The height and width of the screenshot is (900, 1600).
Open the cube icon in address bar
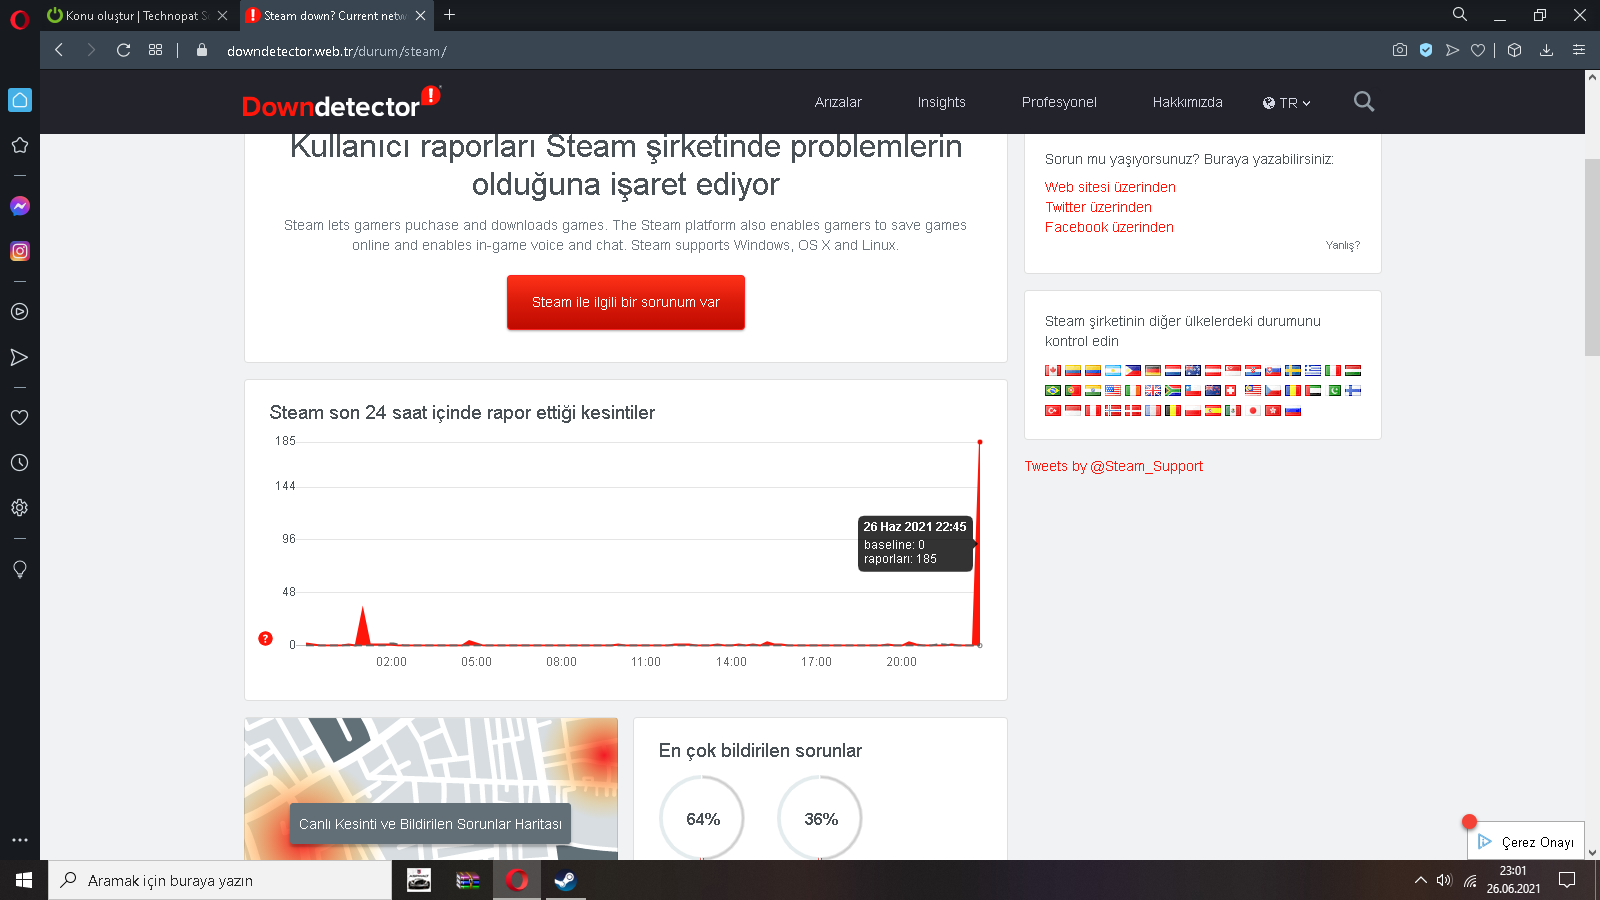[1515, 50]
